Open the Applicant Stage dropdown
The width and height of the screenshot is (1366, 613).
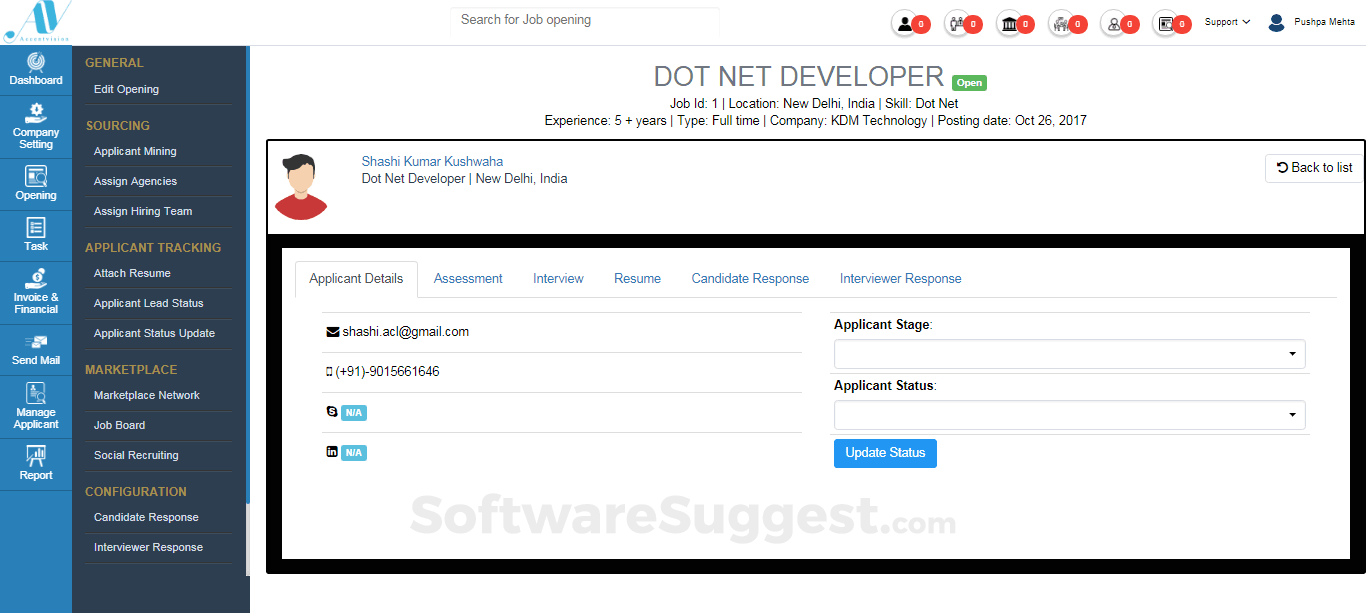pos(1069,354)
